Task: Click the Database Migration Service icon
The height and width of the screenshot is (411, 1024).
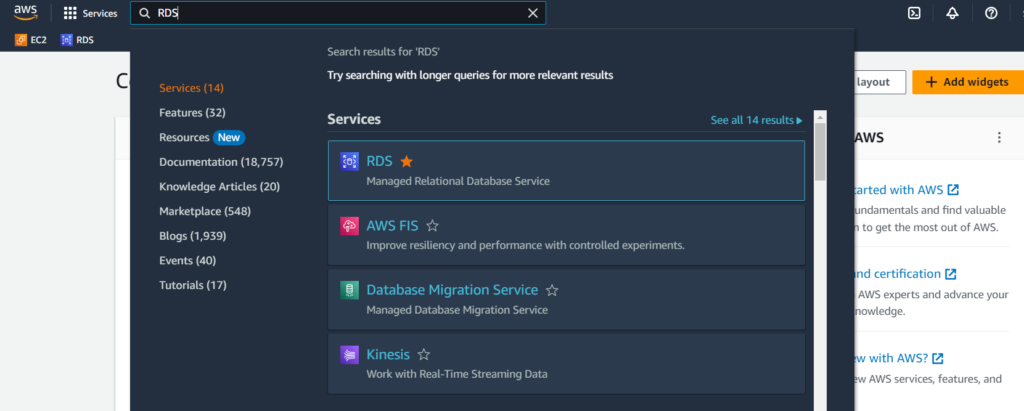Action: [x=349, y=290]
